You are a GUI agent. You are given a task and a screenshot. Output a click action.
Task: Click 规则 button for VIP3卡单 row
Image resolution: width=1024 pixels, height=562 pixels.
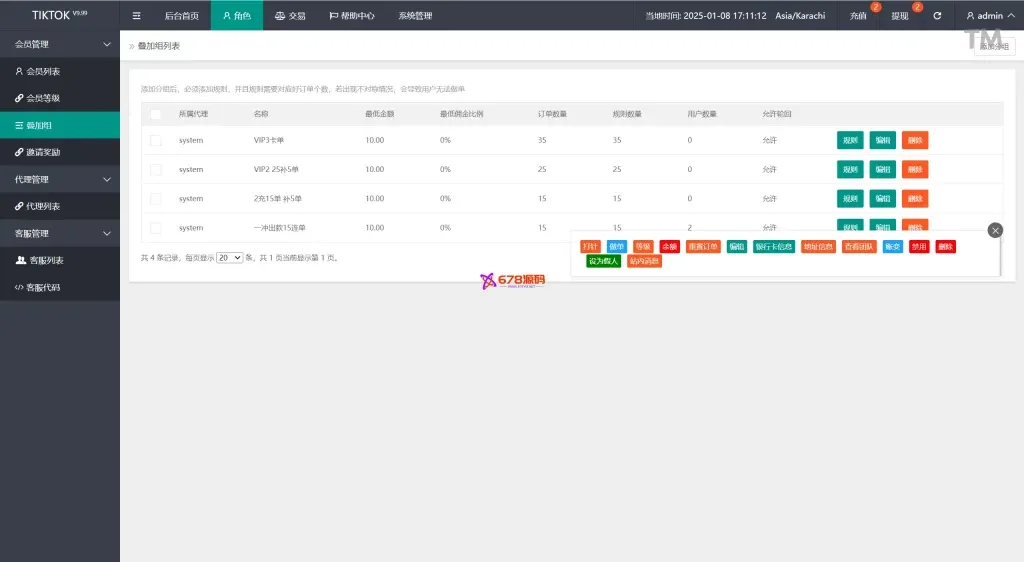pos(850,141)
